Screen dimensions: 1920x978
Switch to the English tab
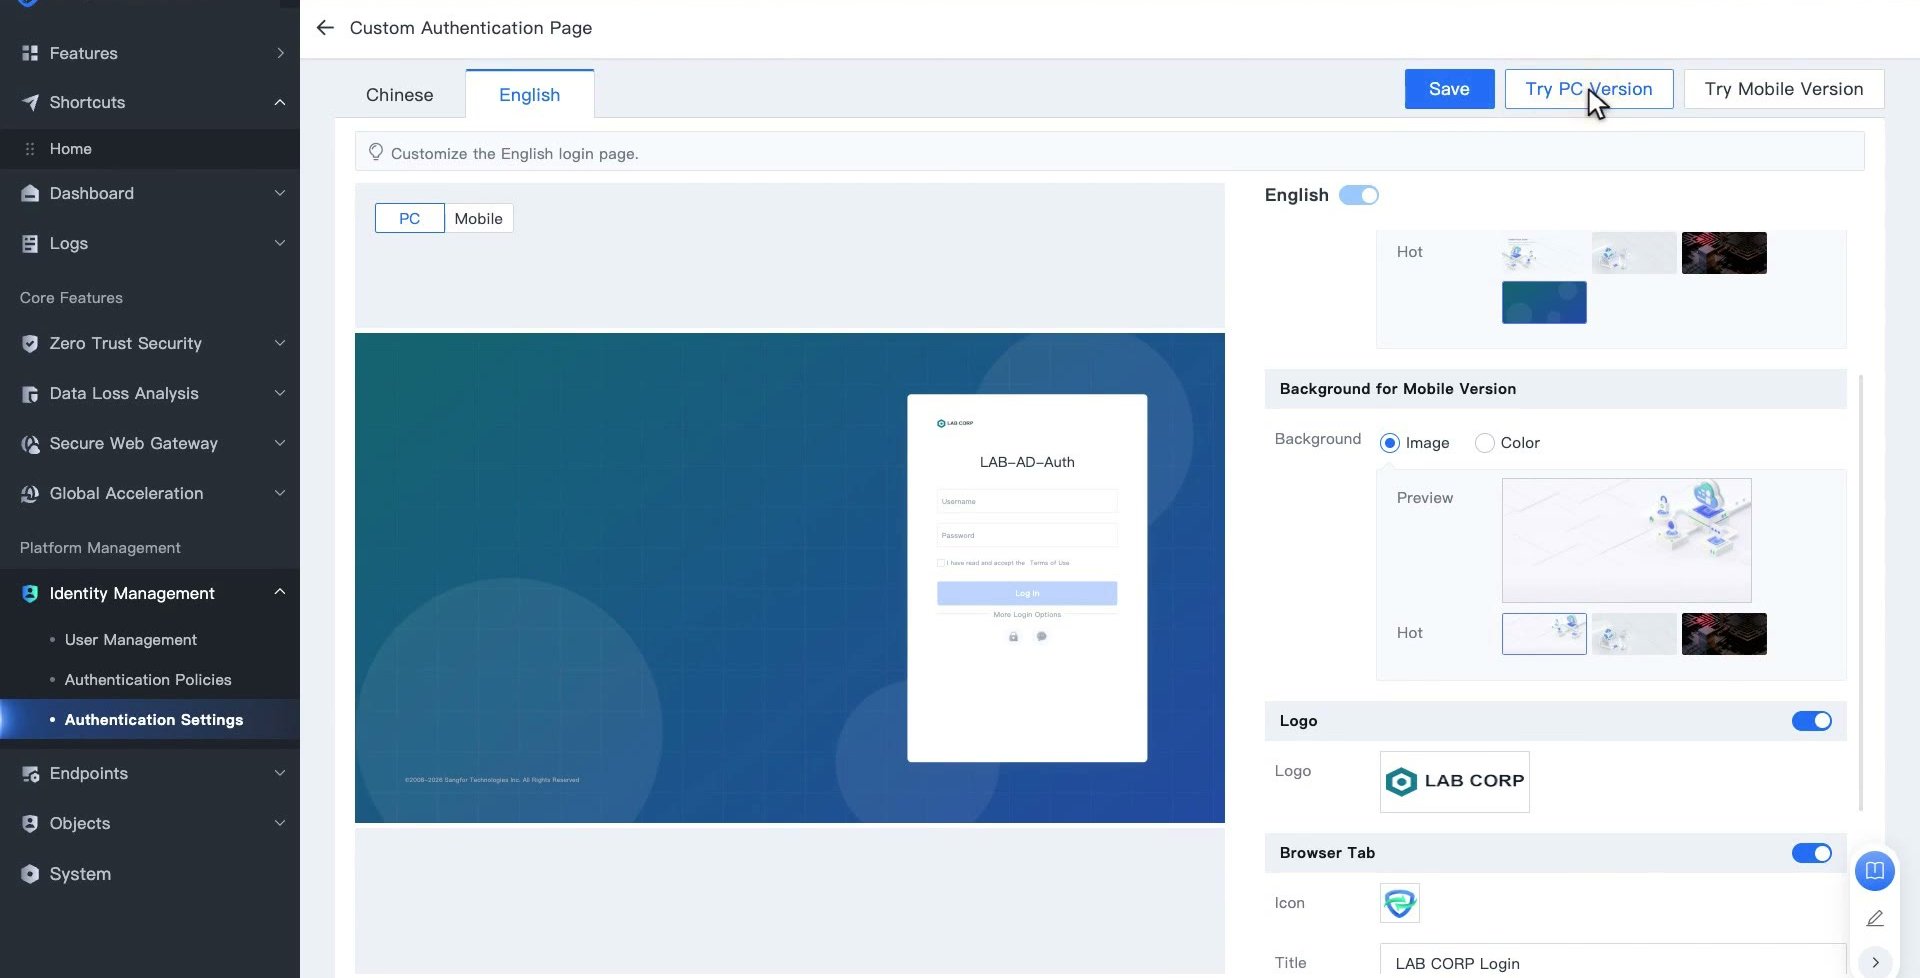(x=529, y=95)
